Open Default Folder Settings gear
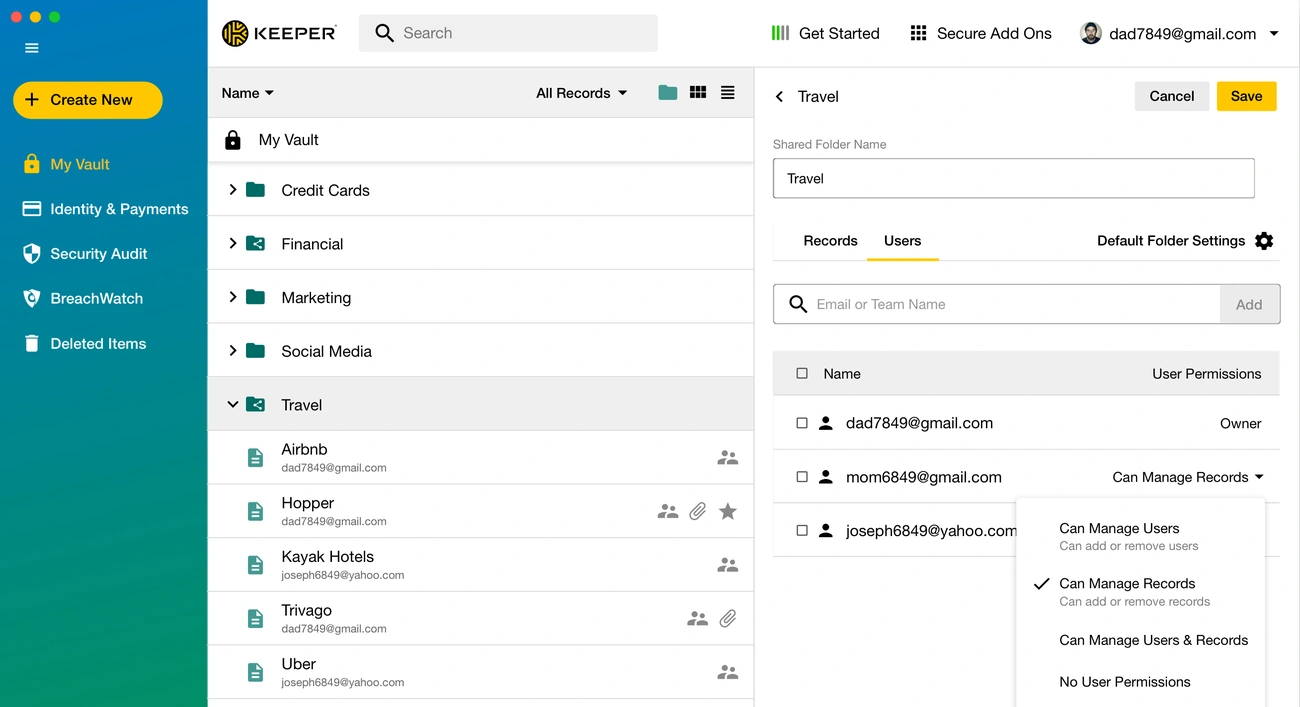The width and height of the screenshot is (1300, 707). (1264, 240)
